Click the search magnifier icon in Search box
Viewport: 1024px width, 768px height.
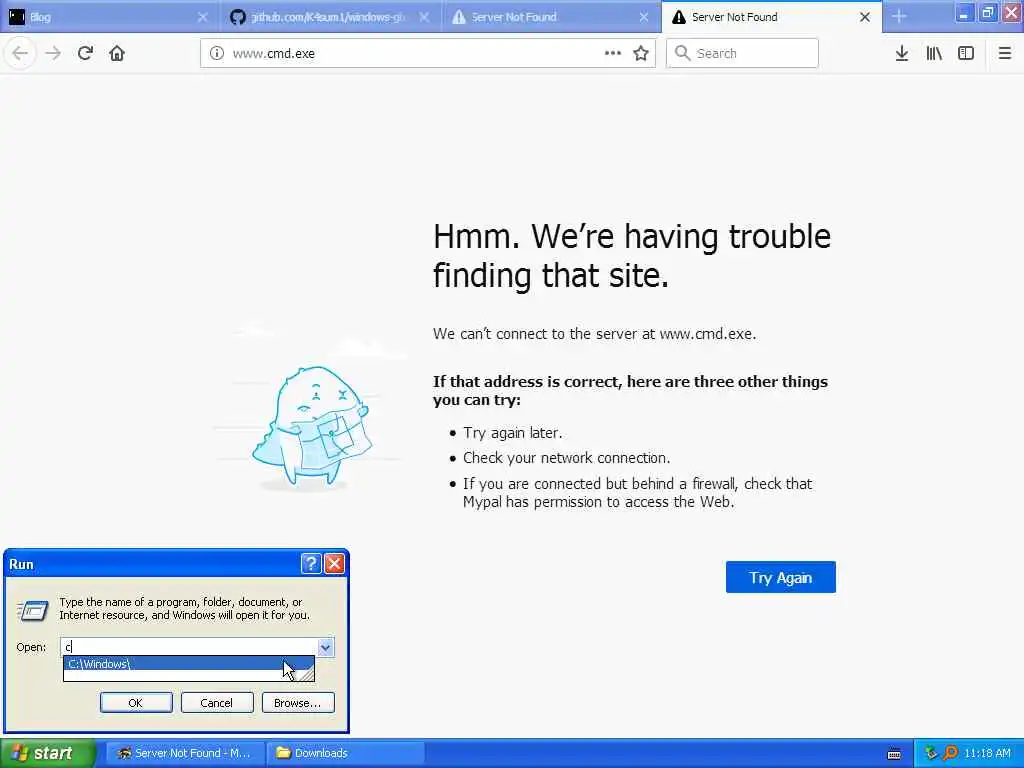(682, 53)
